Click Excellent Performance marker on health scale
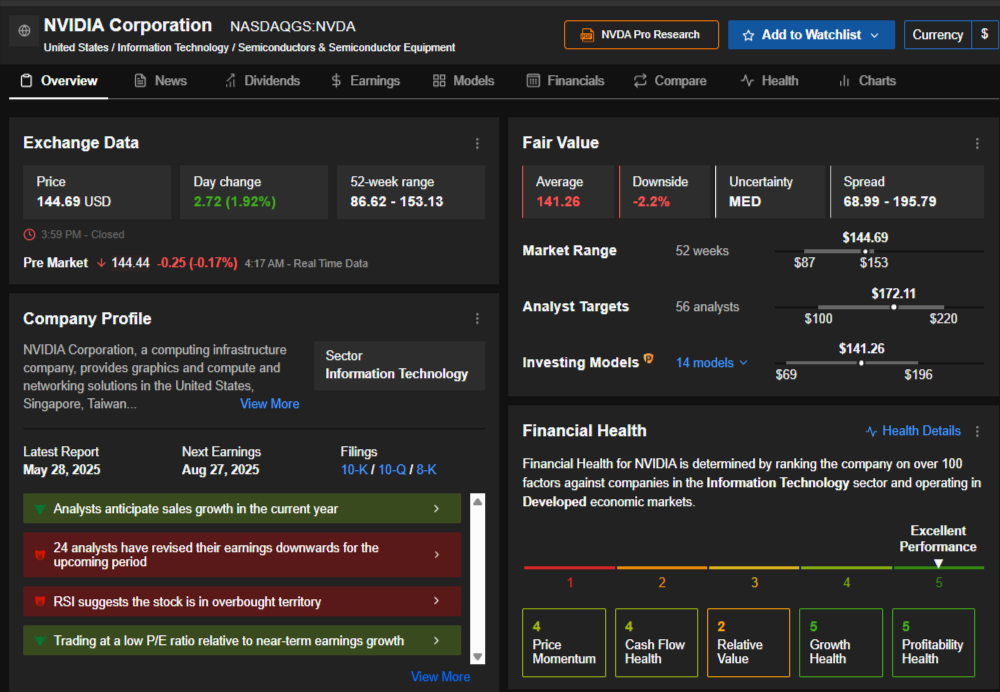 tap(938, 563)
